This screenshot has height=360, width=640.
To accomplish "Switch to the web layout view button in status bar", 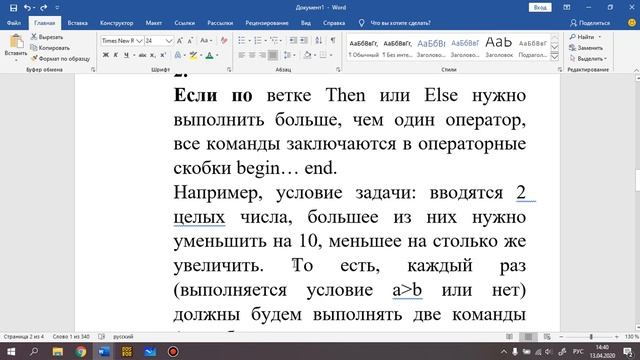I will [x=547, y=337].
